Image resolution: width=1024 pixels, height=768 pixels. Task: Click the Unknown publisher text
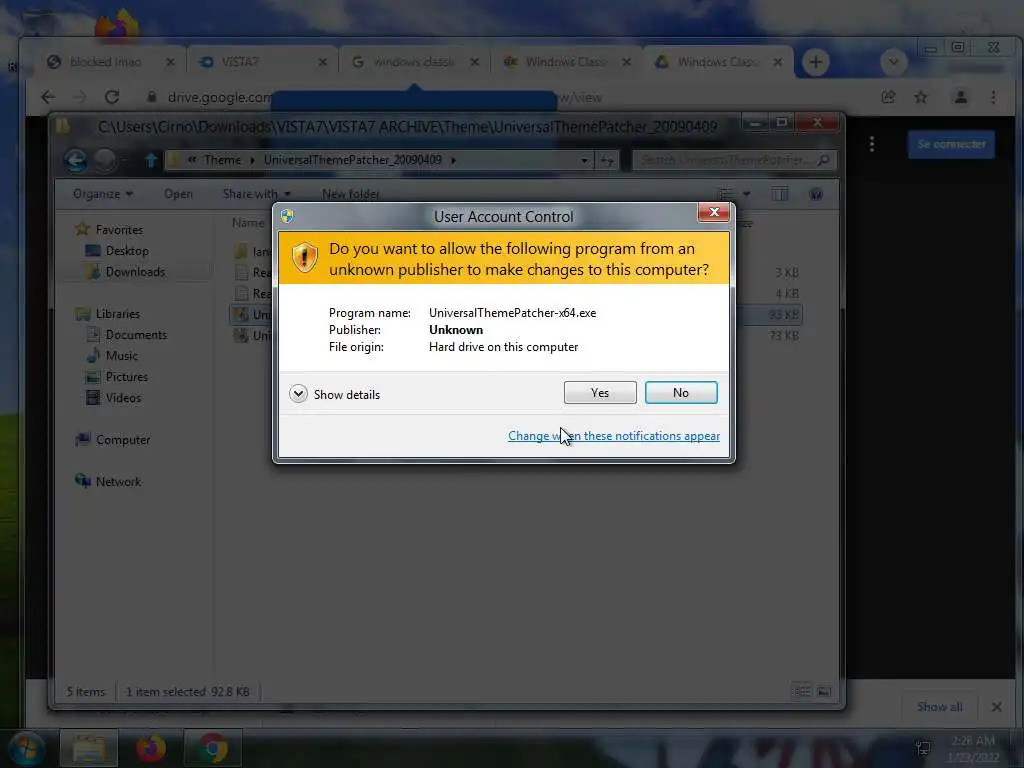pyautogui.click(x=456, y=330)
